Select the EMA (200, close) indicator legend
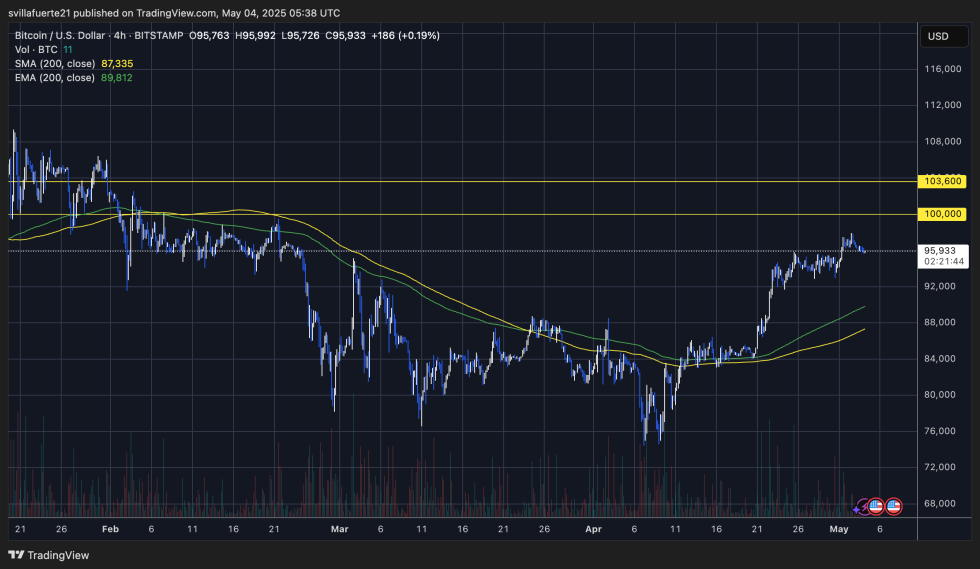The width and height of the screenshot is (980, 569). pyautogui.click(x=54, y=77)
